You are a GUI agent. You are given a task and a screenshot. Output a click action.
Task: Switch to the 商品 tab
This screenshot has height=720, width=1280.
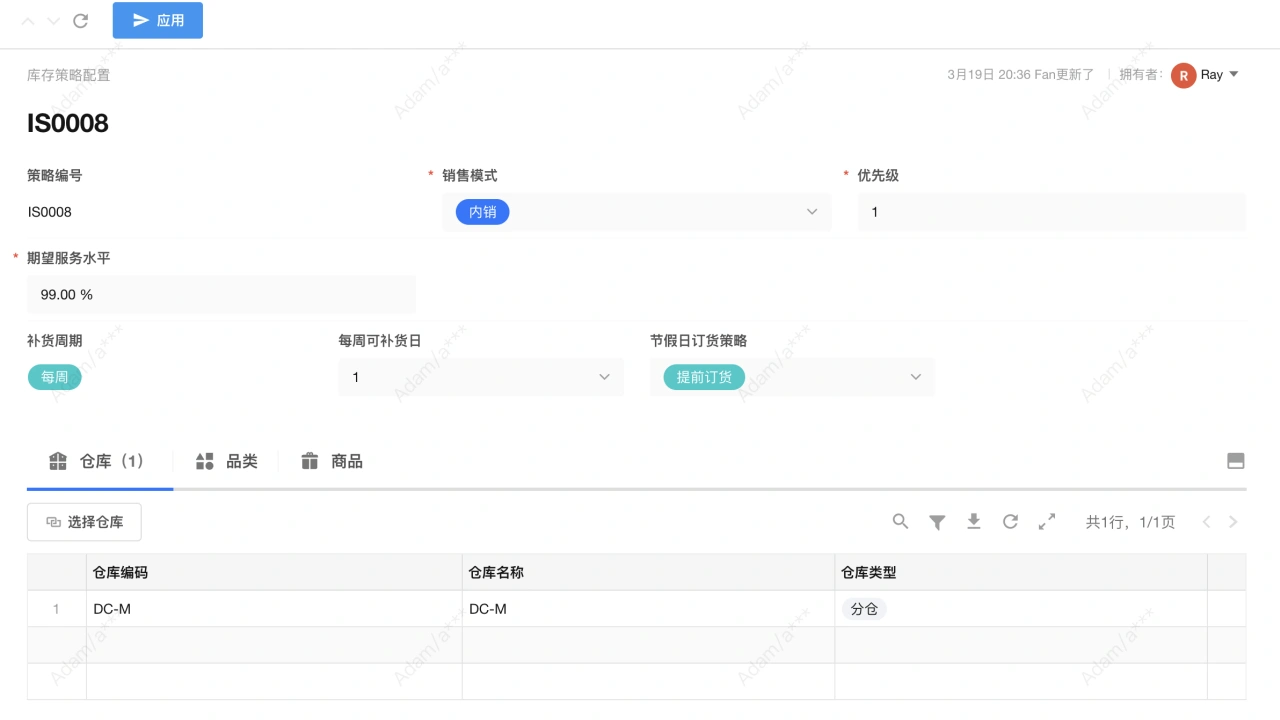pos(346,461)
